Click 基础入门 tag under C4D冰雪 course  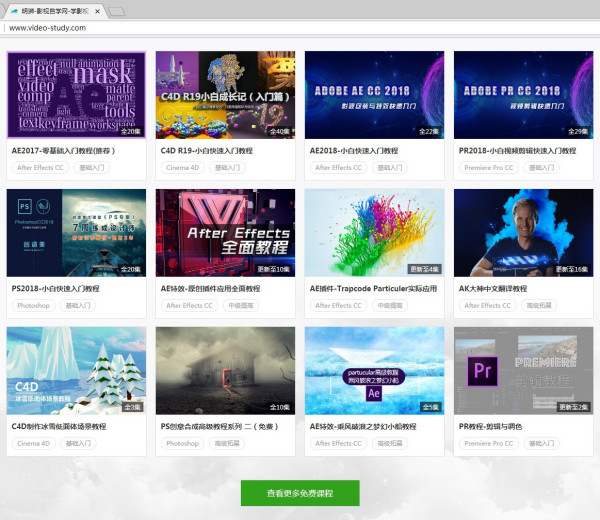tap(78, 443)
